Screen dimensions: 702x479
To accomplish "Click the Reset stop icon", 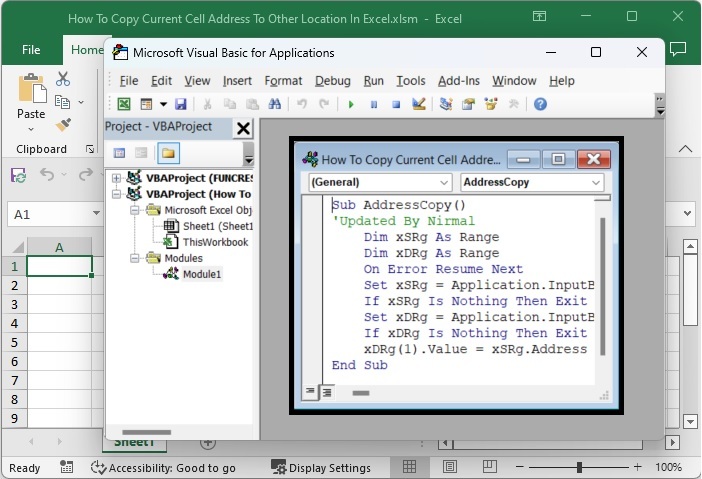I will [396, 104].
